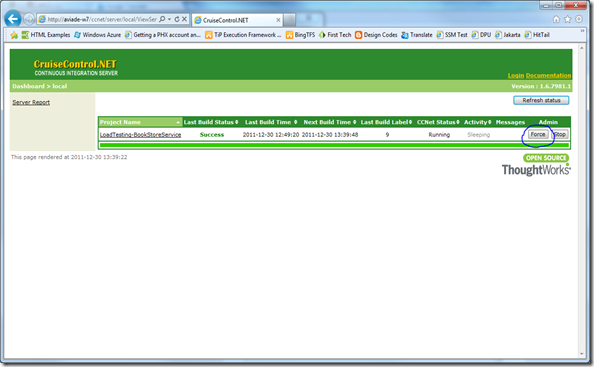Click the Stop project button
Viewport: 594px width, 367px height.
click(560, 134)
